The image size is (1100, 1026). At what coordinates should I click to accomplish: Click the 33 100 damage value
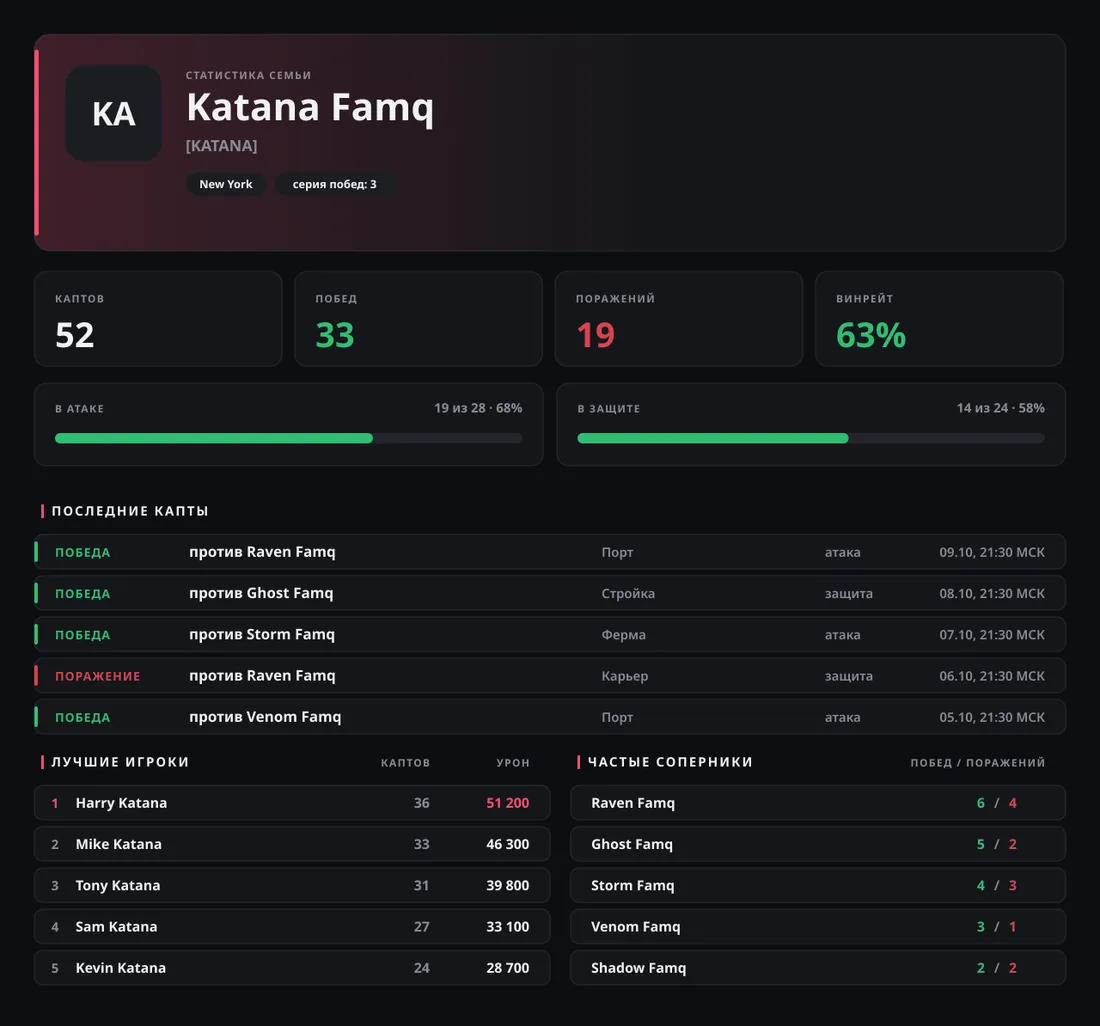click(507, 926)
